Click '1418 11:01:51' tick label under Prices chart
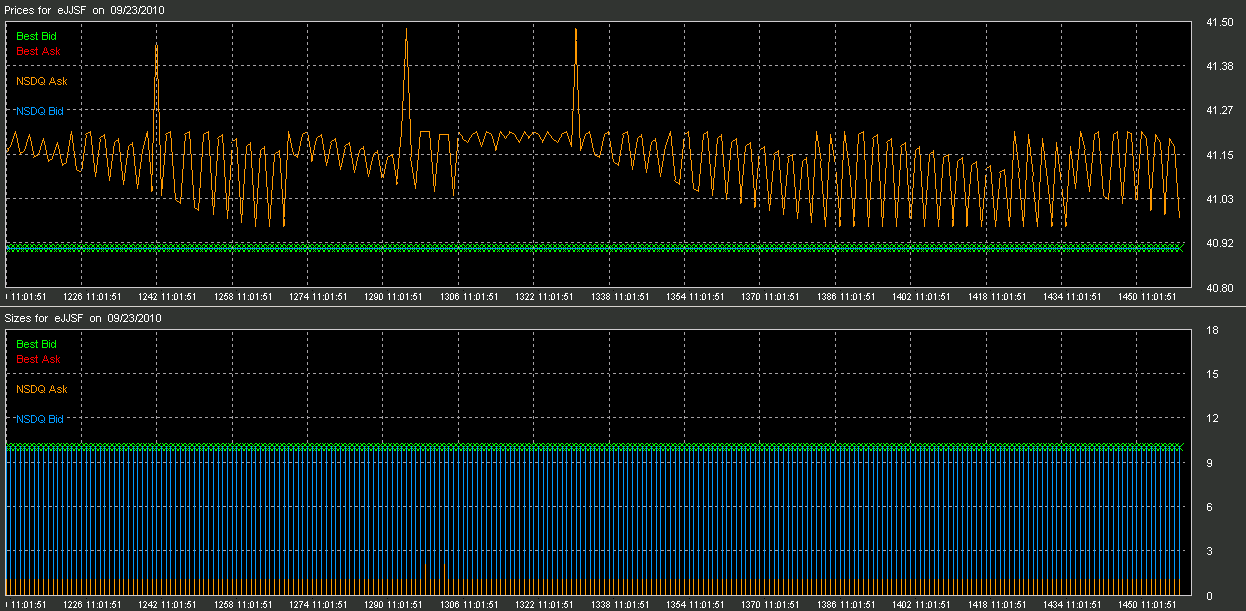The width and height of the screenshot is (1246, 611). pyautogui.click(x=997, y=297)
